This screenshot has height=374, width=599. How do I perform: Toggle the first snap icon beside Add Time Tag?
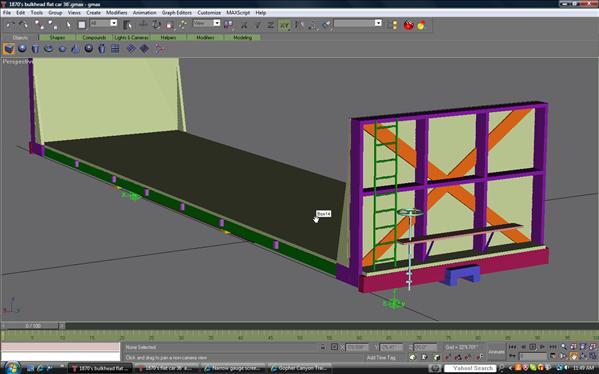point(413,357)
